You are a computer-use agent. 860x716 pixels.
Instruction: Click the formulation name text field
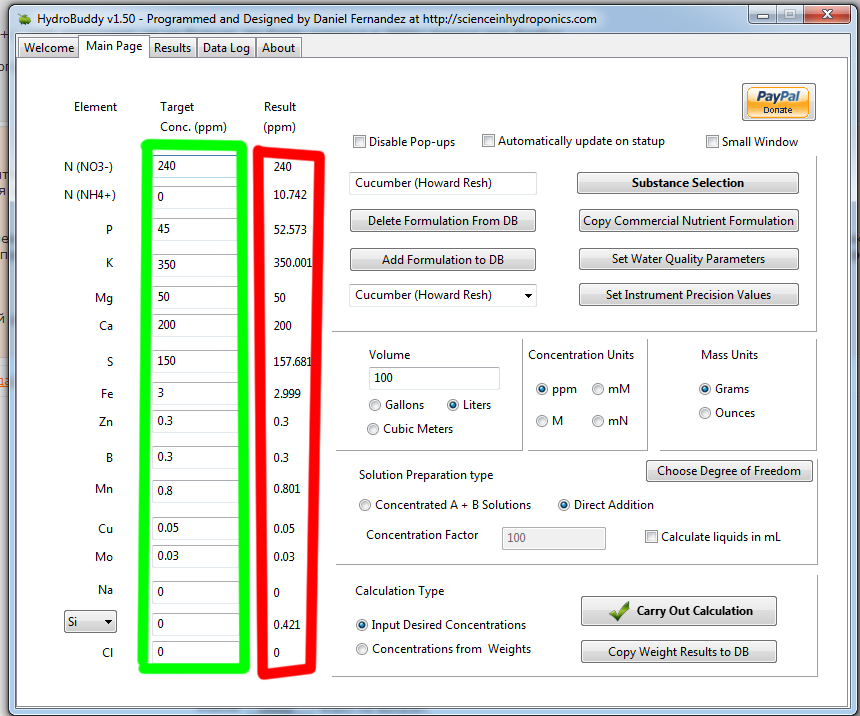pyautogui.click(x=443, y=183)
